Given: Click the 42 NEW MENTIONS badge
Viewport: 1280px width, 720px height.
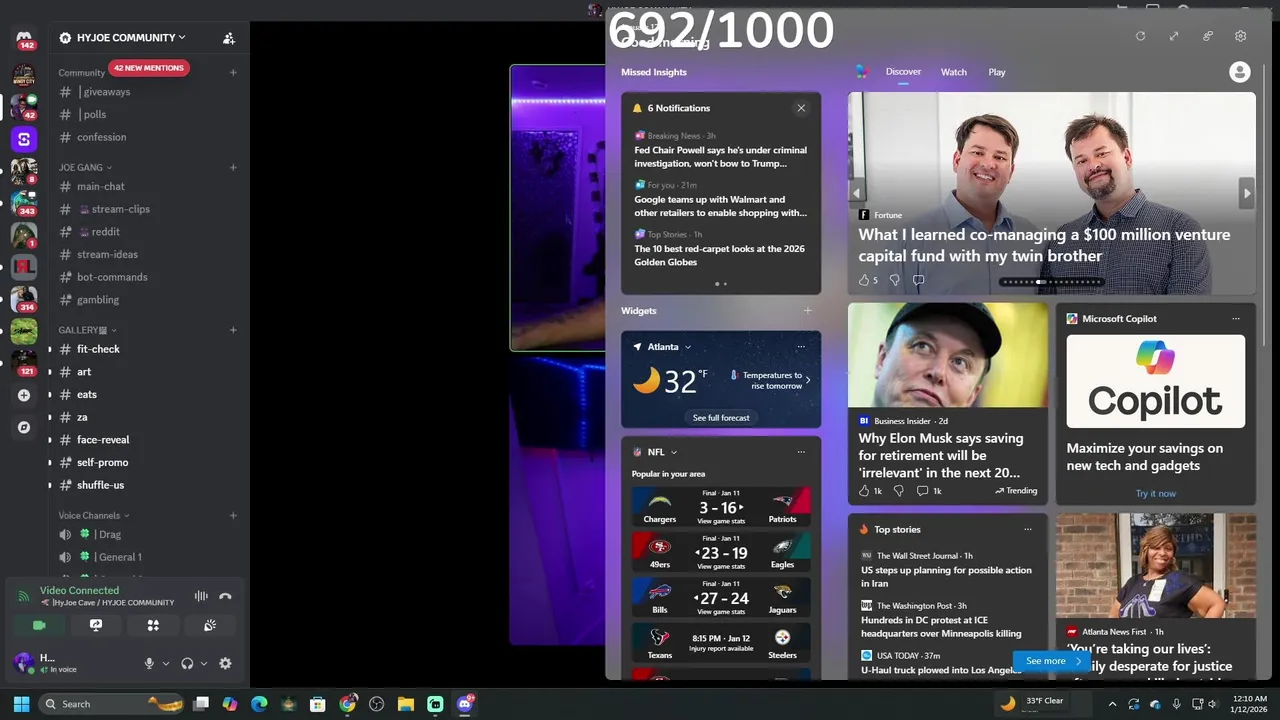Looking at the screenshot, I should pos(148,68).
